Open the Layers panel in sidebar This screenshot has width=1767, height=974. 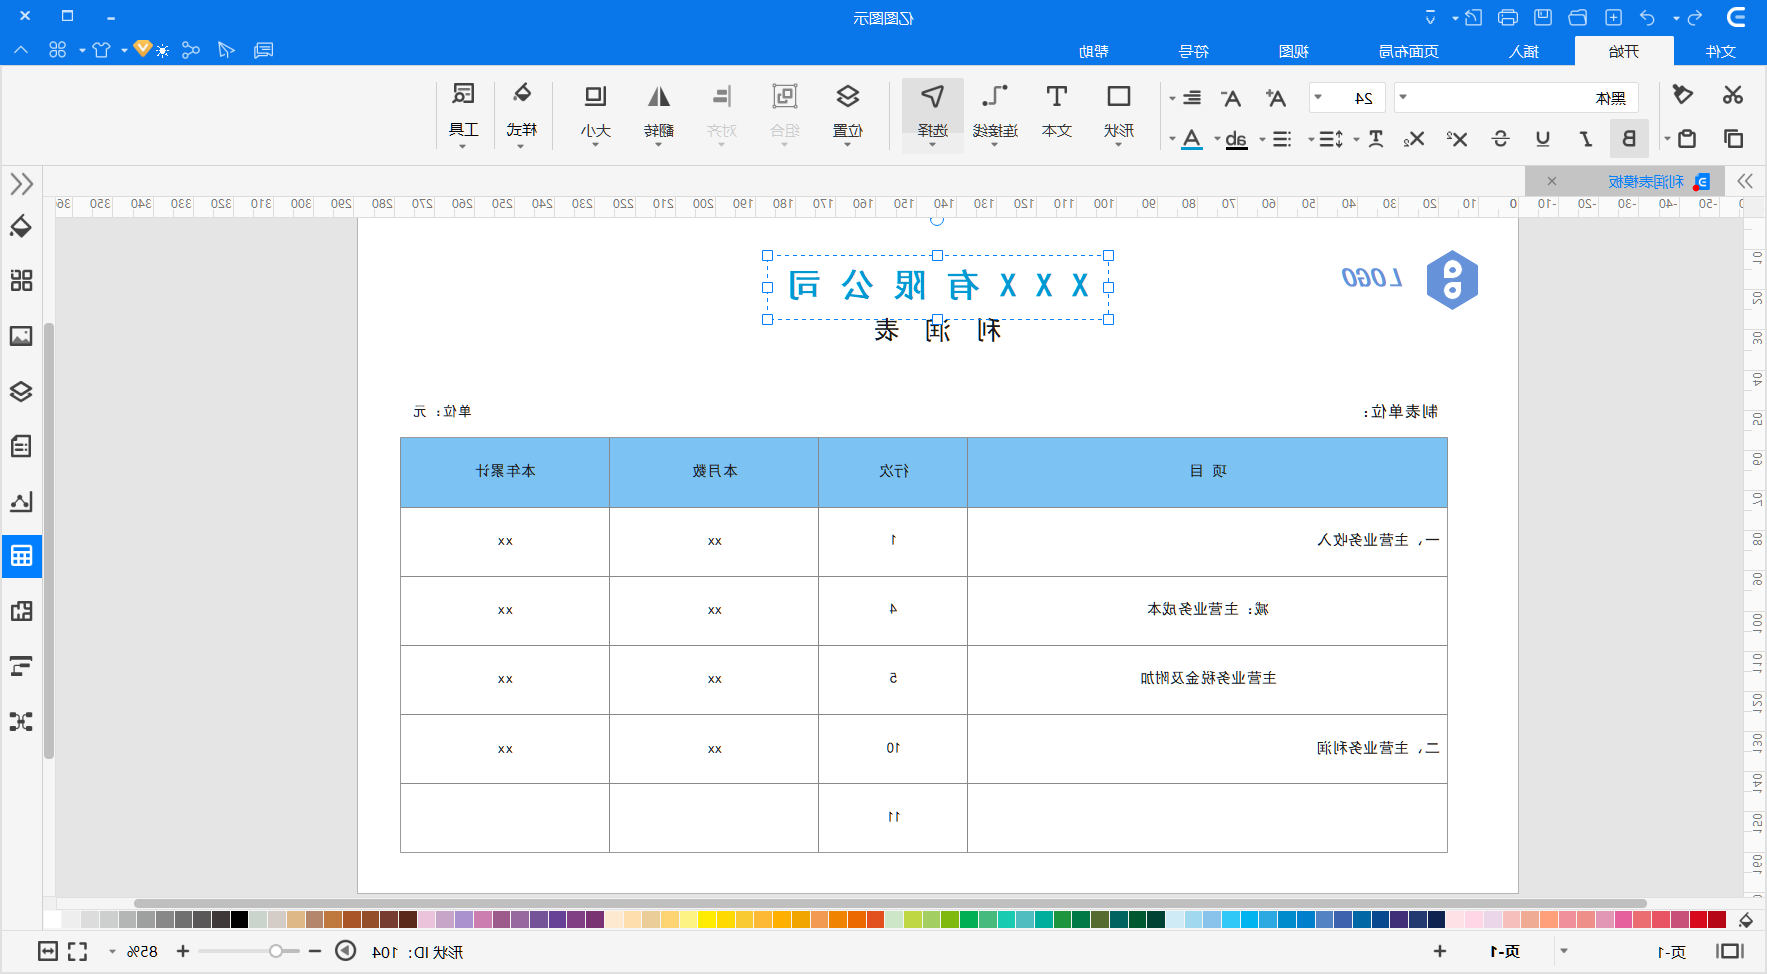[21, 391]
